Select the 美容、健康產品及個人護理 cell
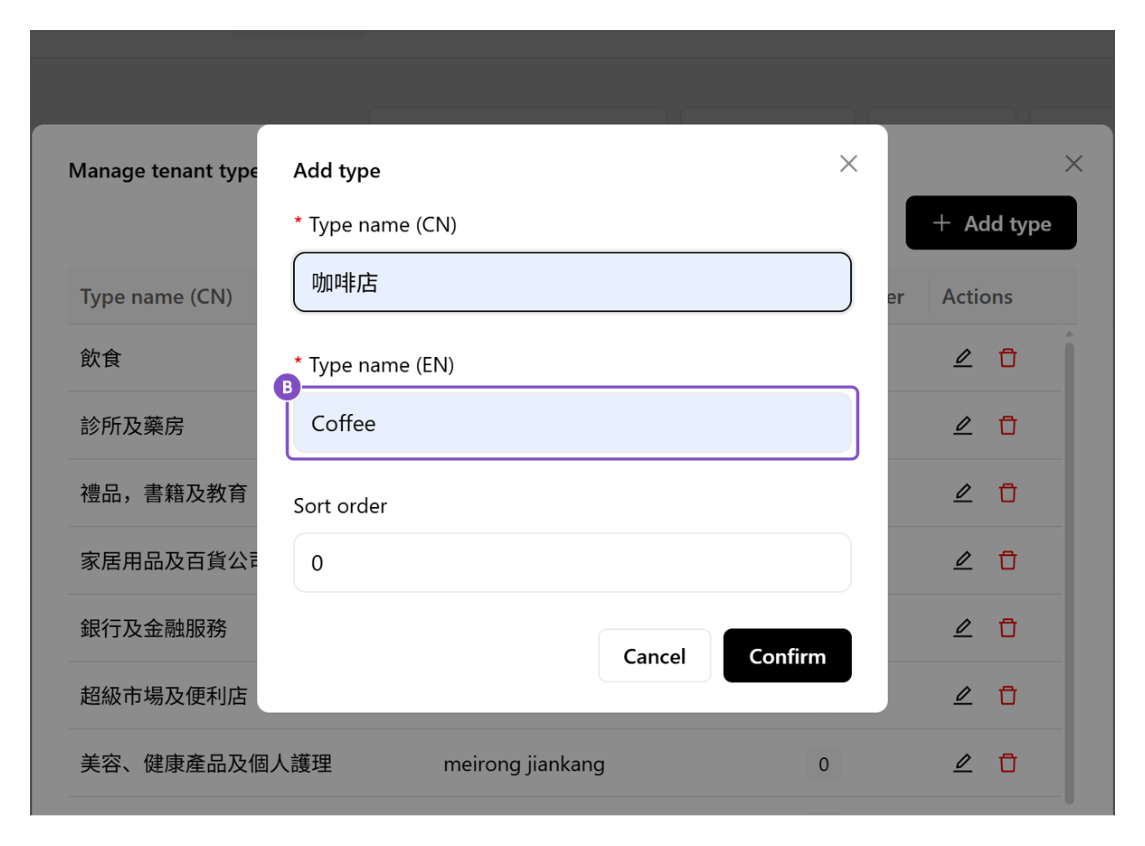This screenshot has width=1145, height=846. click(206, 764)
